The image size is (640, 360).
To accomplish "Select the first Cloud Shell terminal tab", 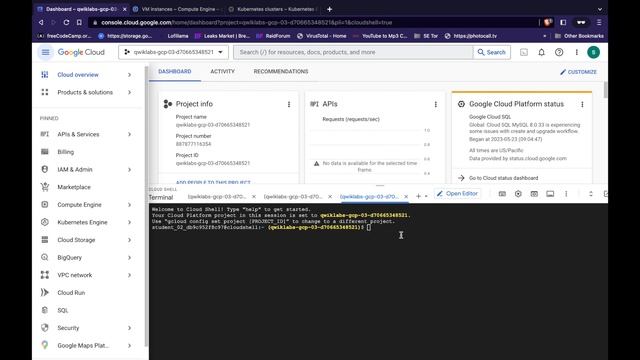I will (x=217, y=197).
